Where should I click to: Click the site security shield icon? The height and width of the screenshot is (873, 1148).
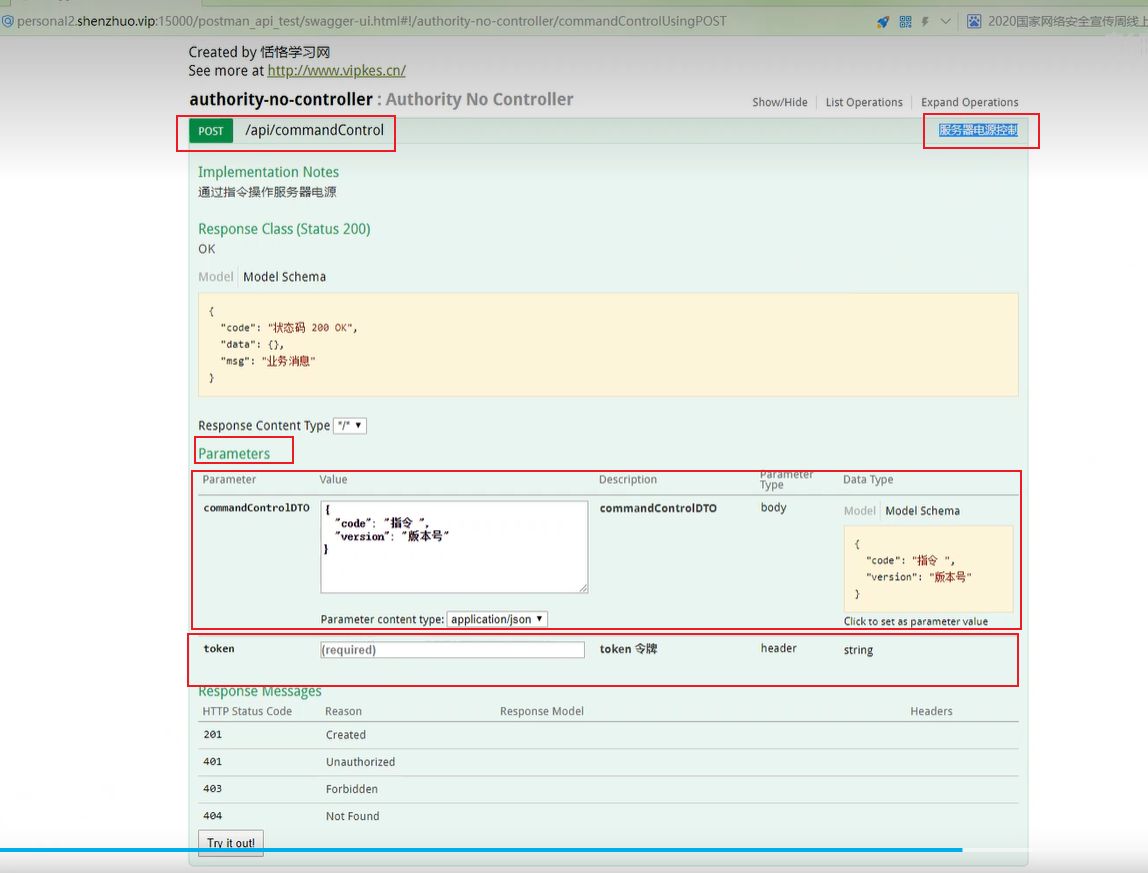pyautogui.click(x=7, y=21)
